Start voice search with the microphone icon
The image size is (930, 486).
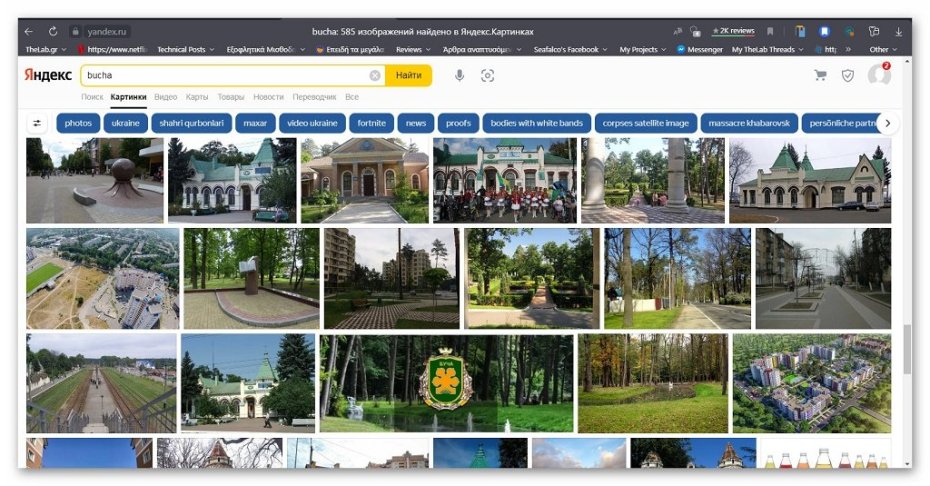tap(459, 75)
